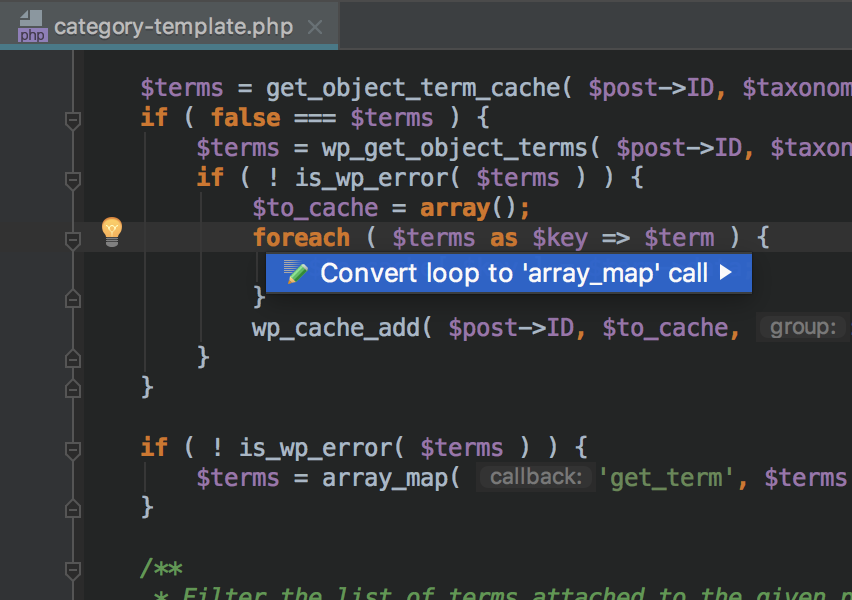The width and height of the screenshot is (852, 600).
Task: Click fold end marker below foreach loop
Action: coord(73,299)
